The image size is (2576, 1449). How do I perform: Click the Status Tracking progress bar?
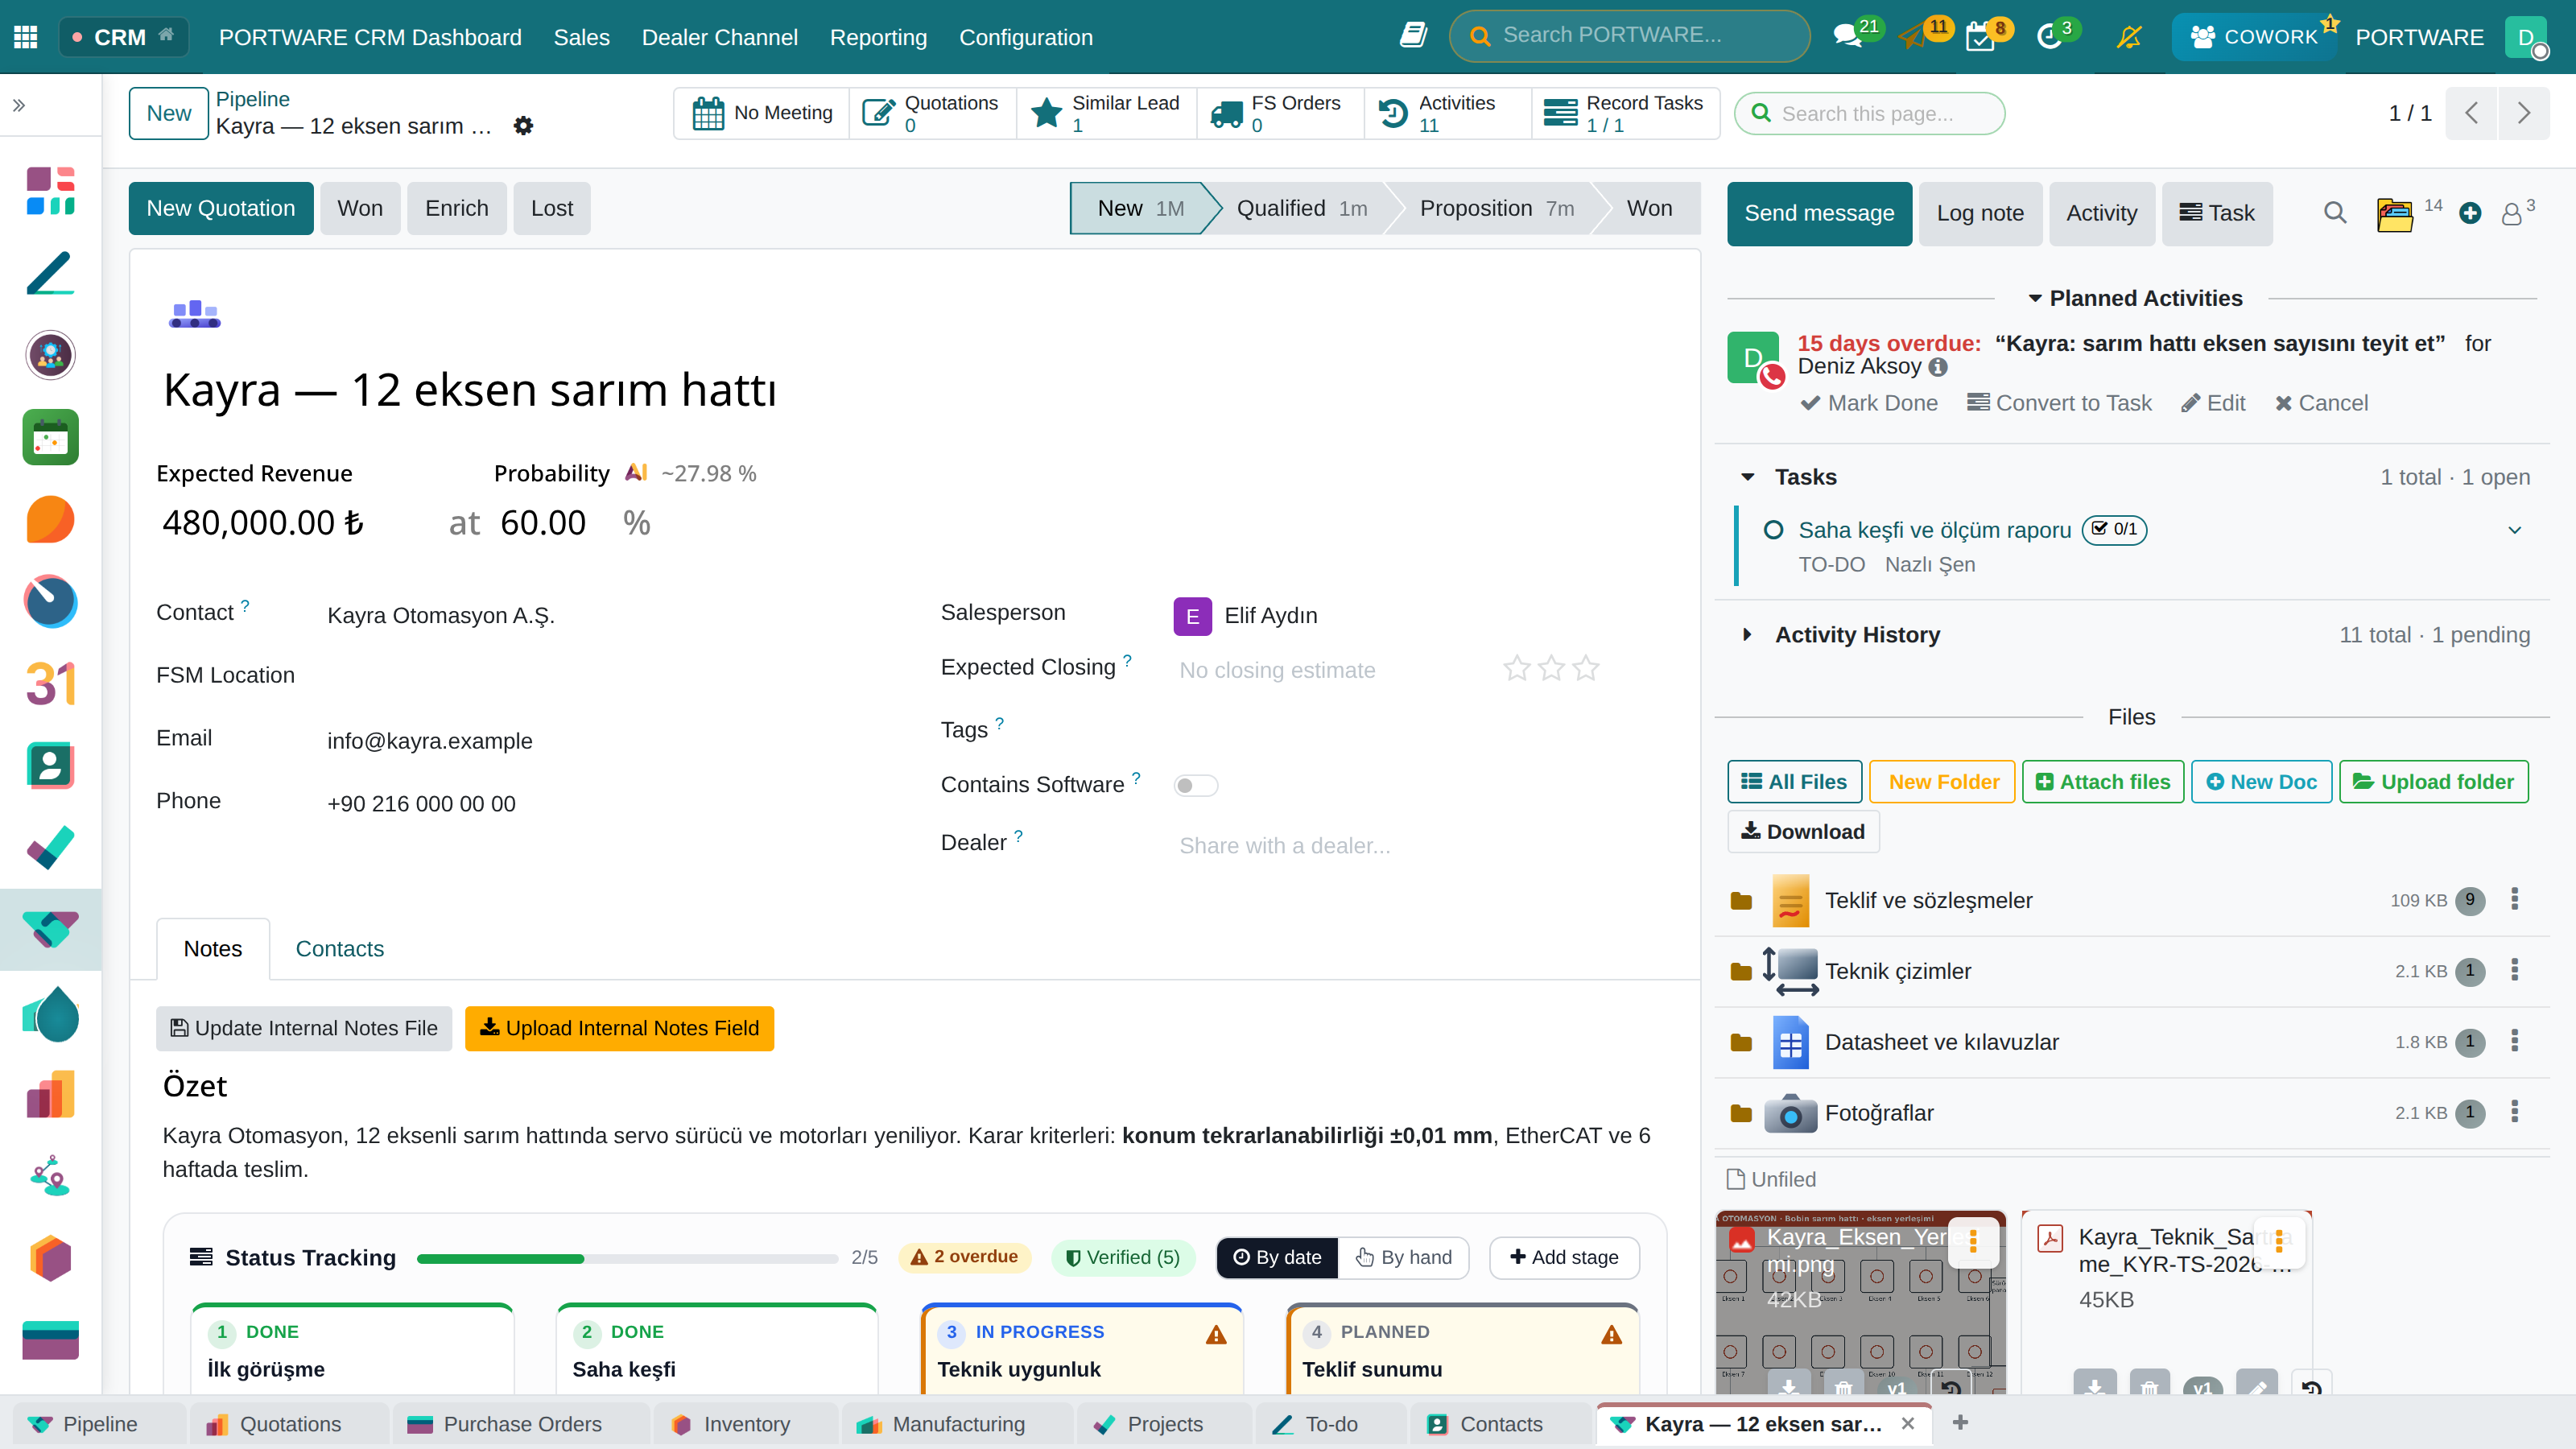627,1259
